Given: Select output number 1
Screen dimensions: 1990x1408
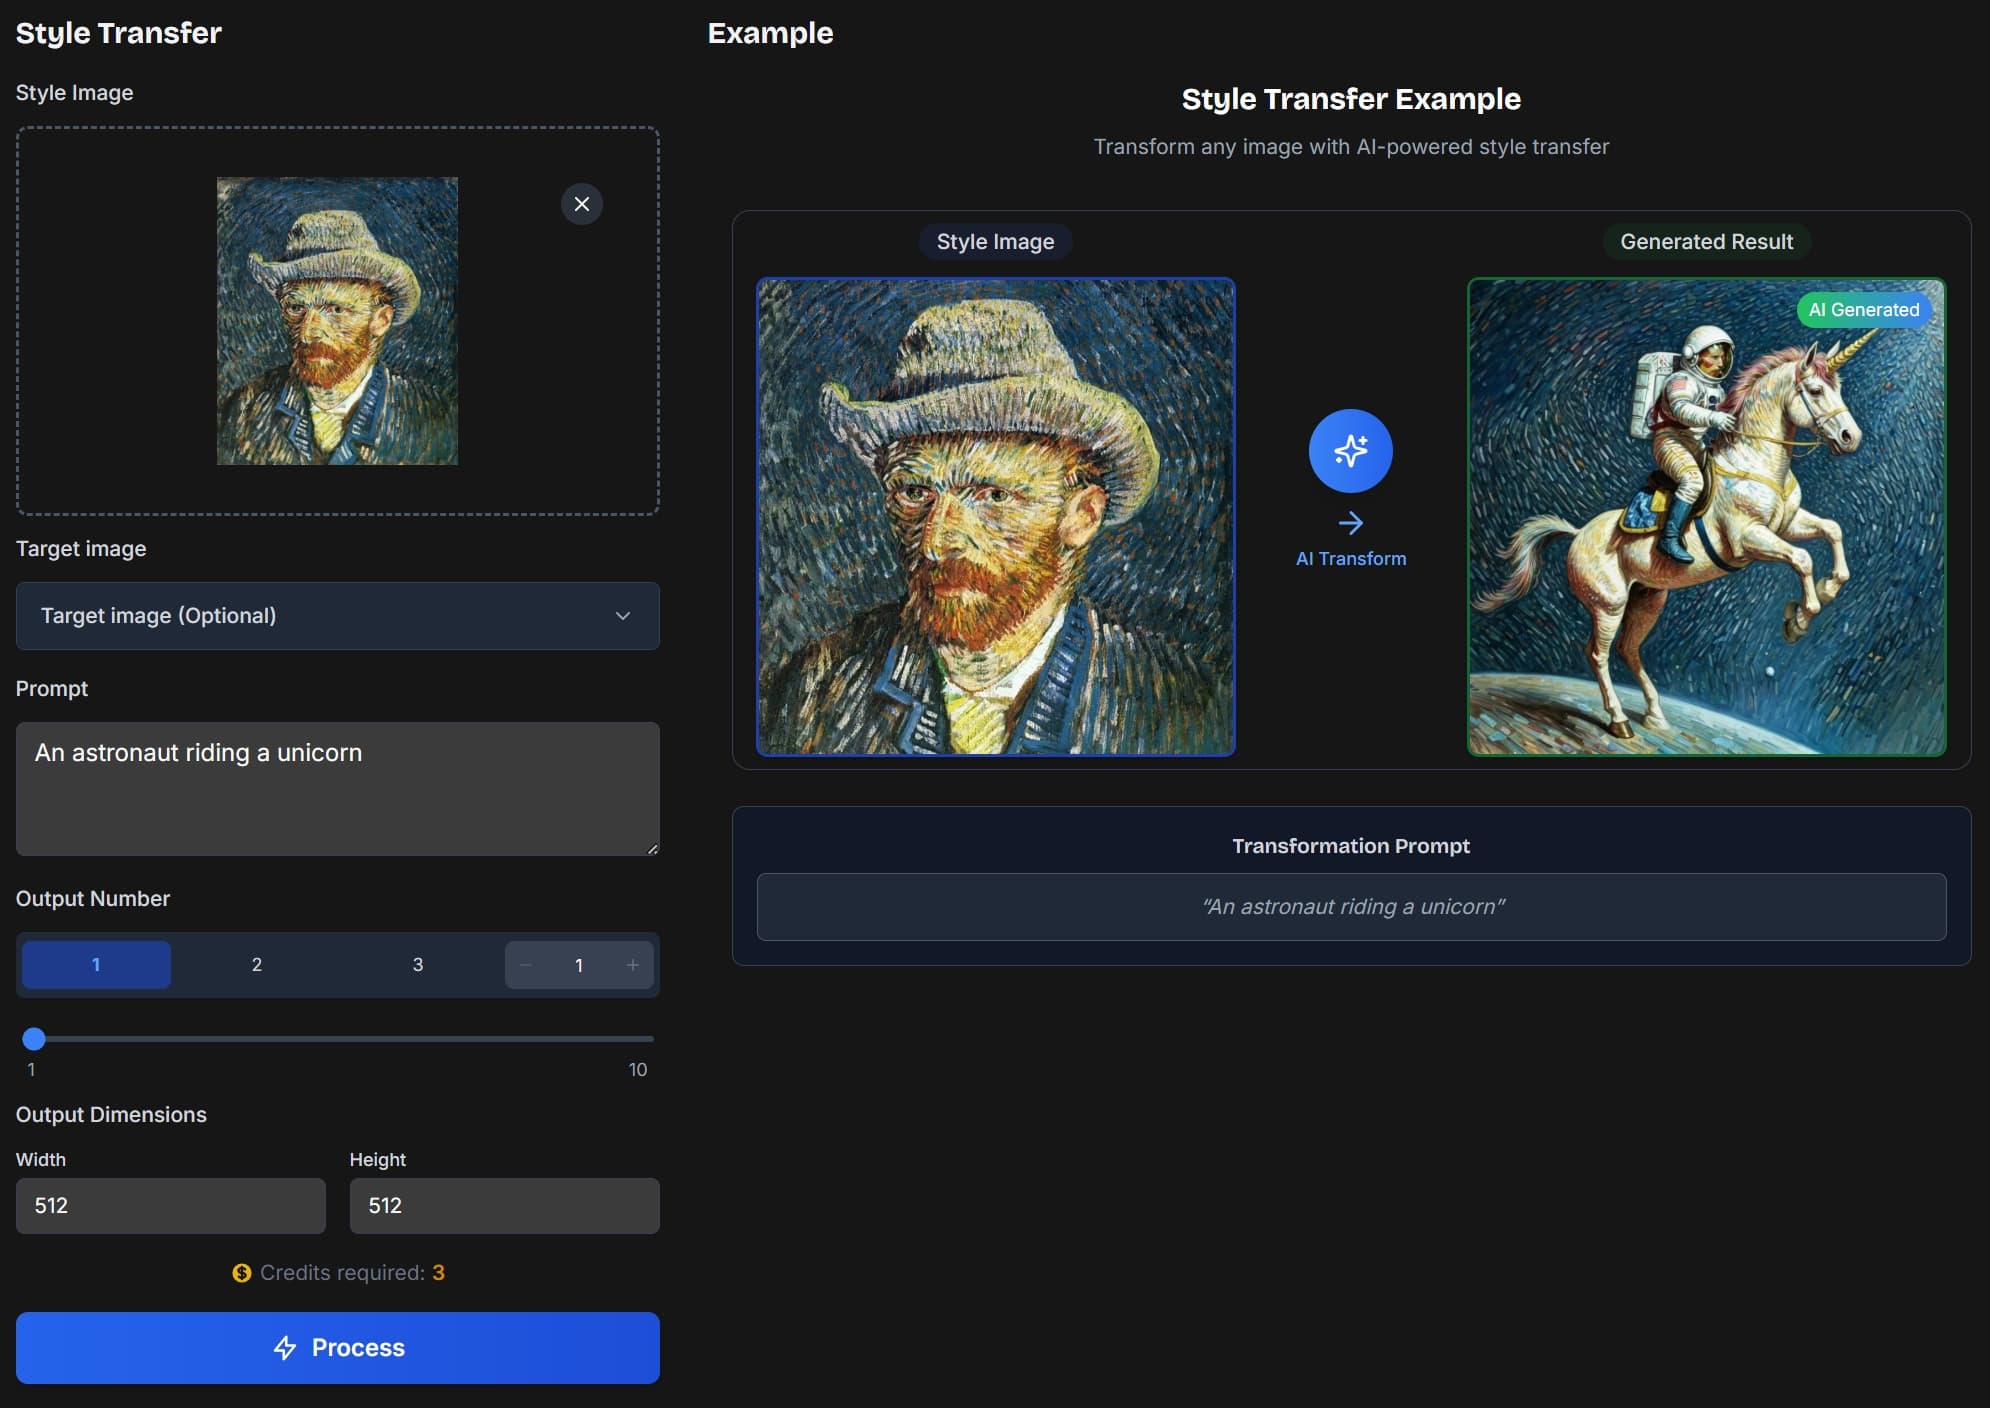Looking at the screenshot, I should tap(96, 965).
